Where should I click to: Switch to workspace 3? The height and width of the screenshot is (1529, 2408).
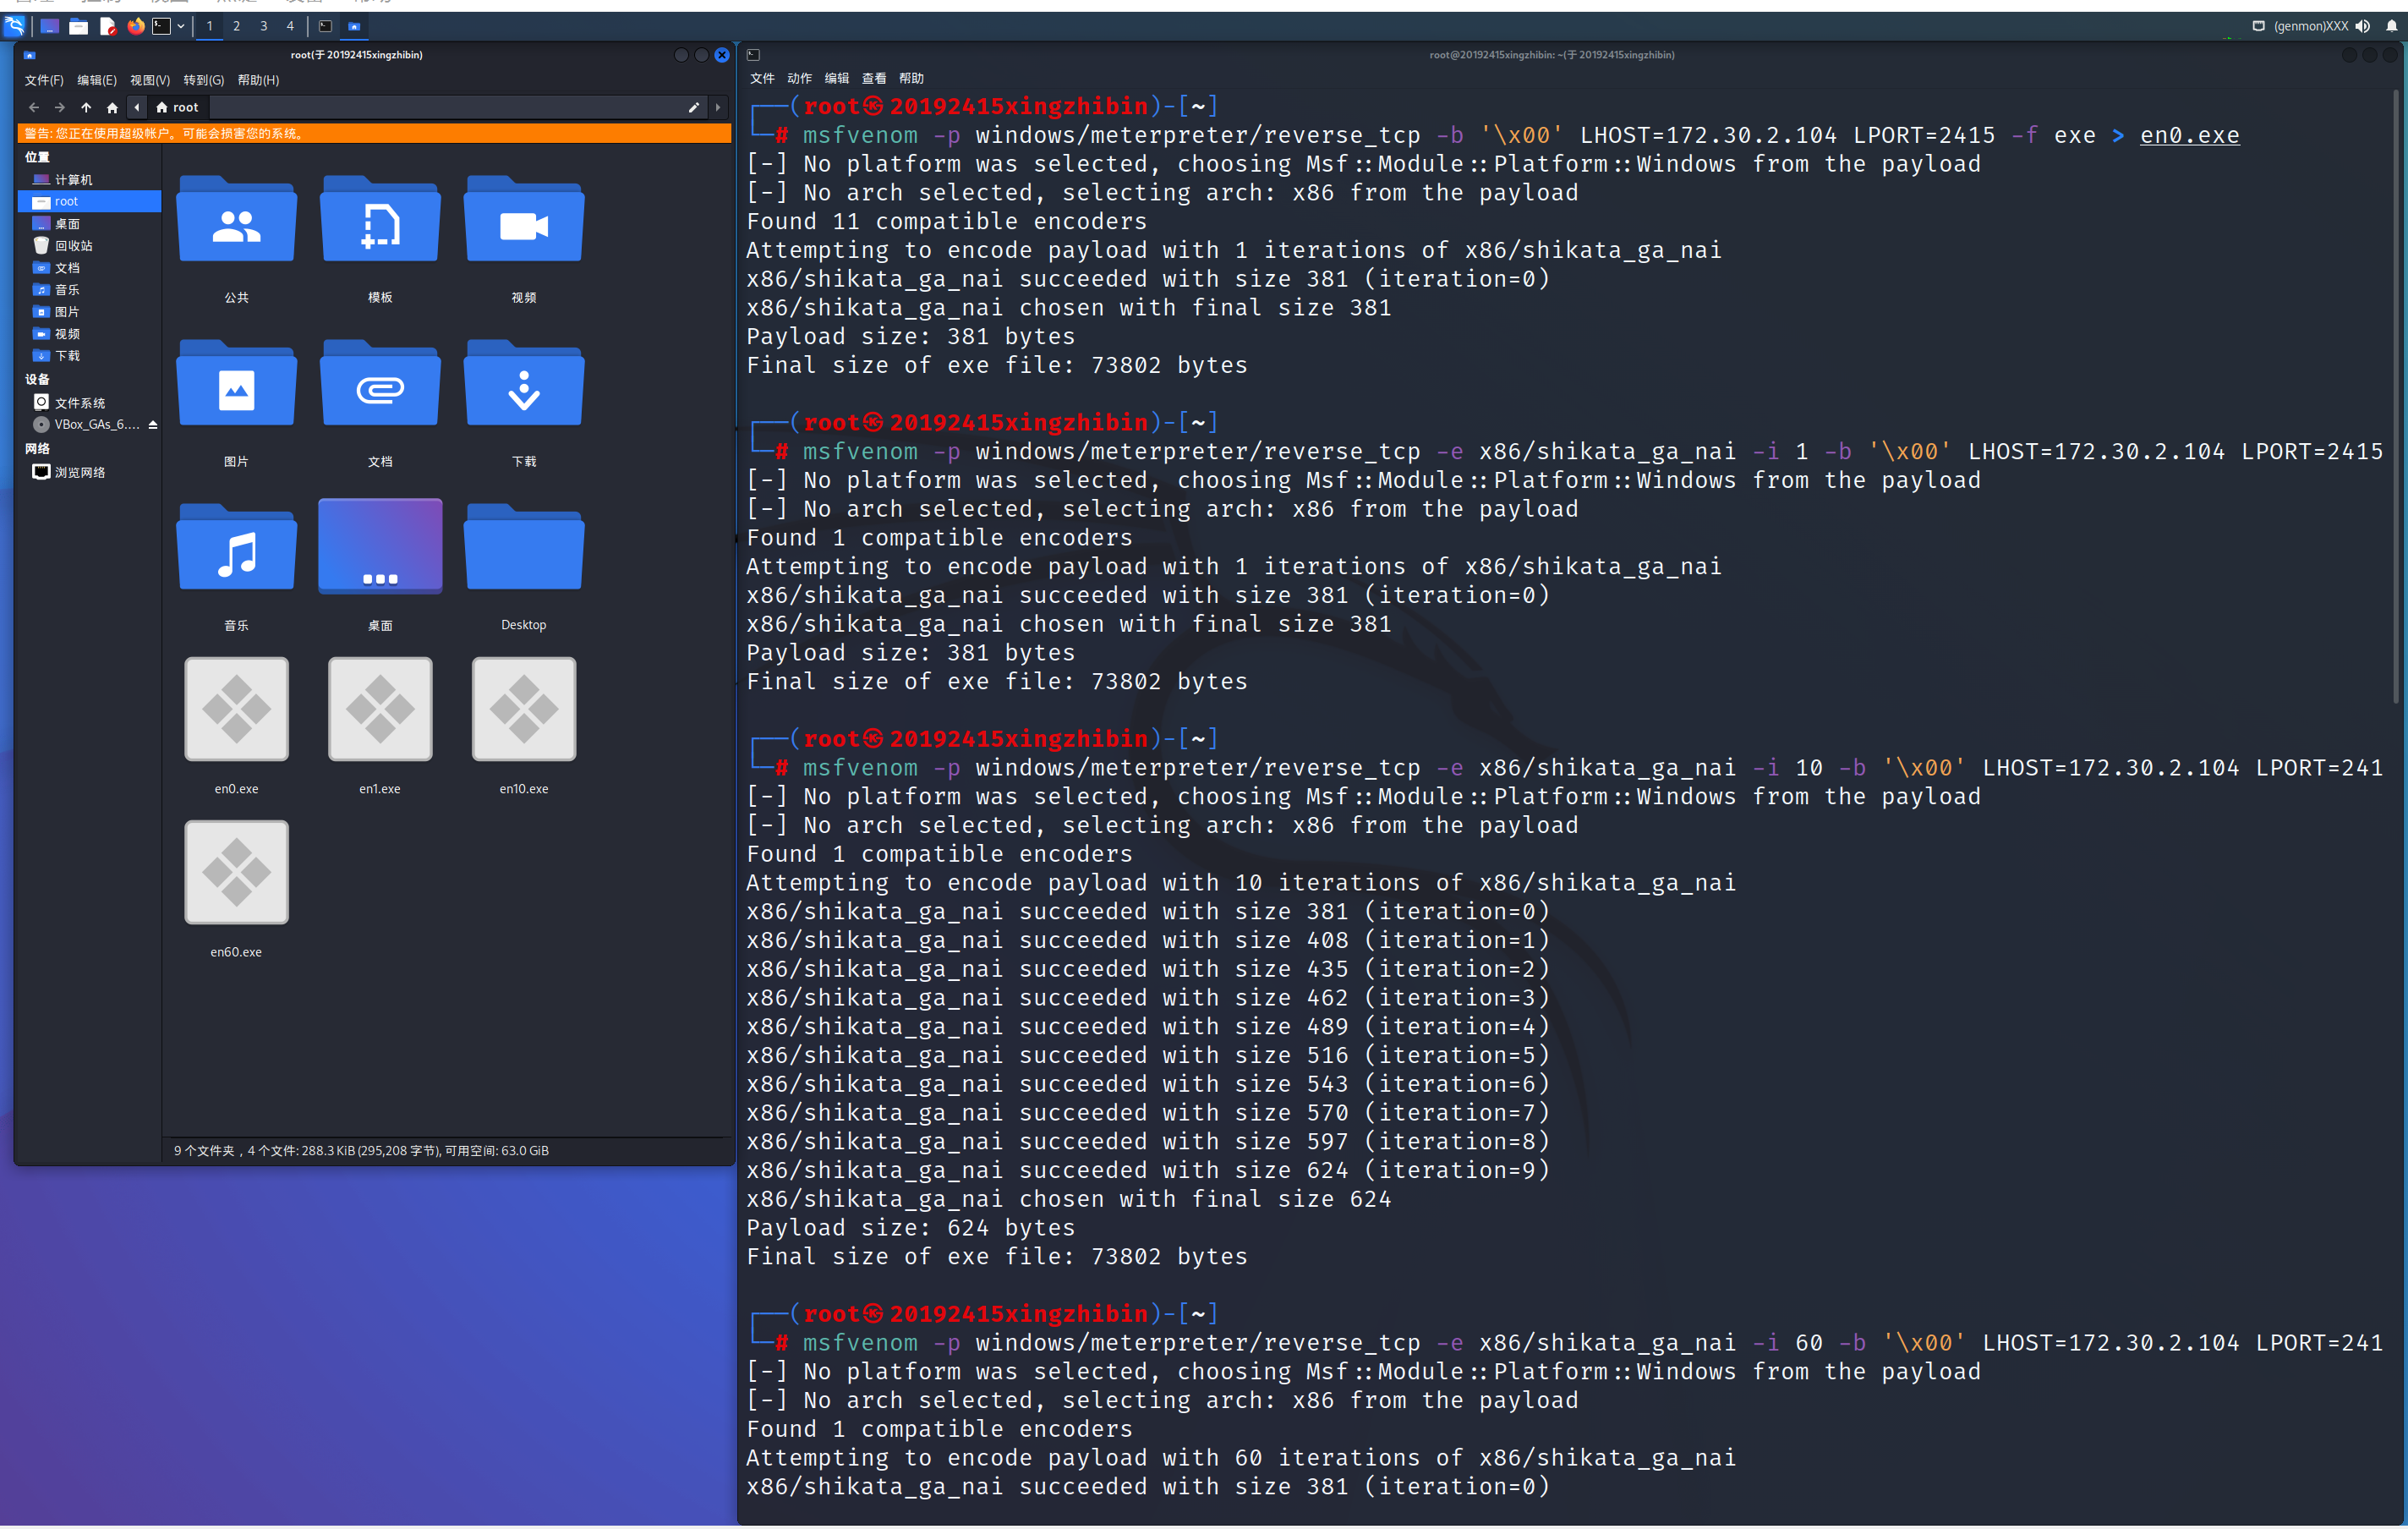coord(263,26)
